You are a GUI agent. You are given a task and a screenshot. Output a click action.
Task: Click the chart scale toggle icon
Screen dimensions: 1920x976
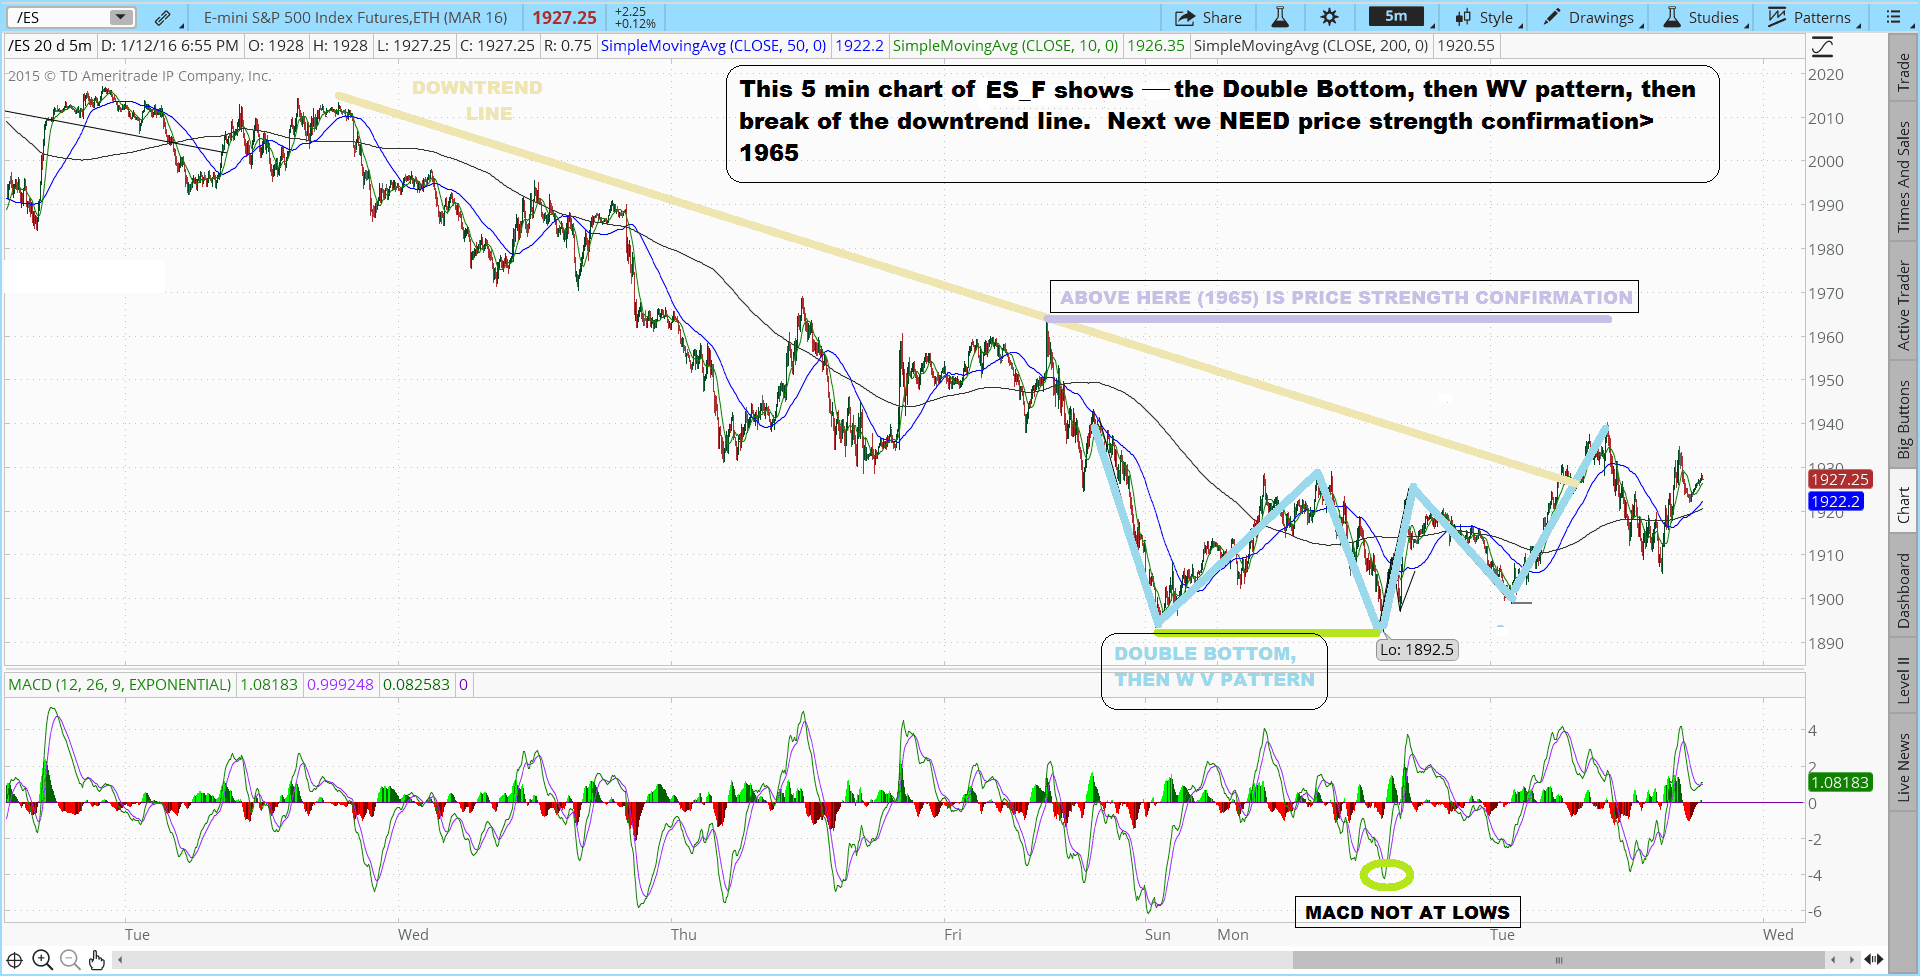point(1823,47)
